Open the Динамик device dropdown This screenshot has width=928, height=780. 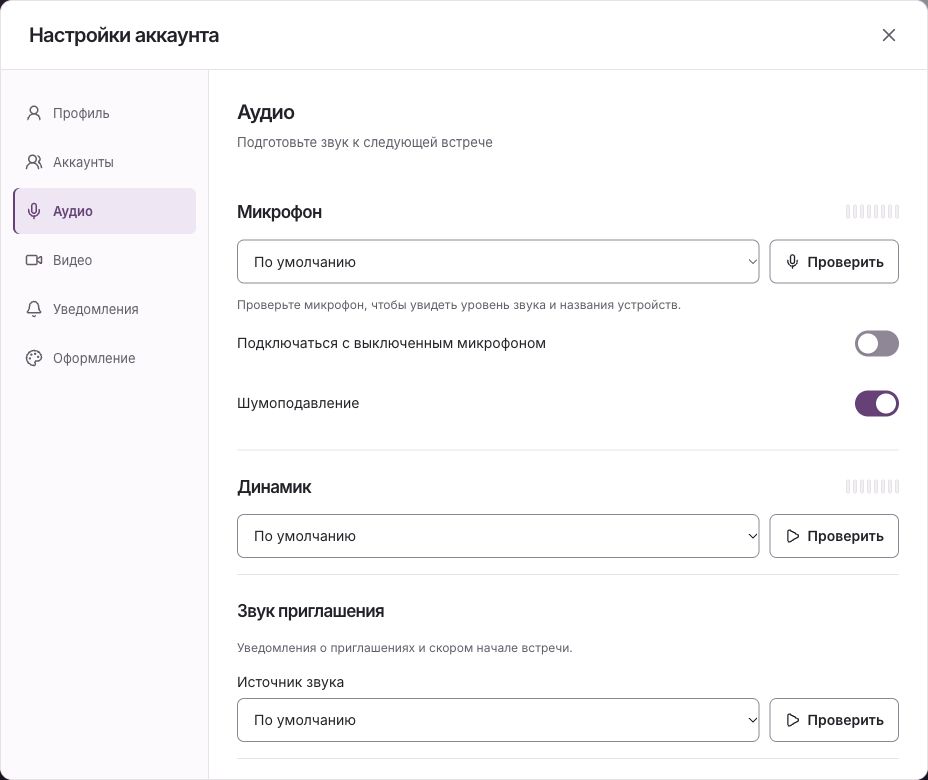click(498, 536)
